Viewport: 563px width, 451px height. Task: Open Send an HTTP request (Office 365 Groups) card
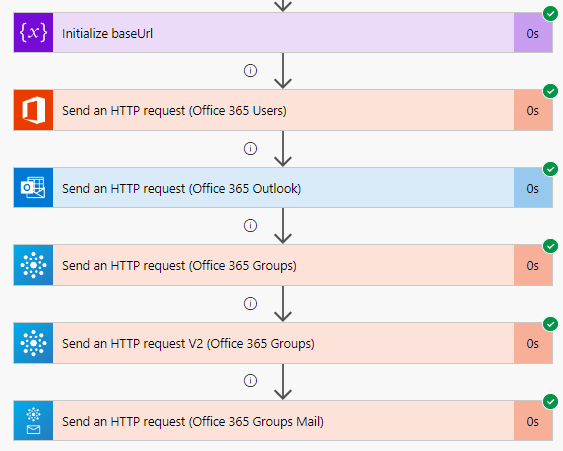point(283,265)
